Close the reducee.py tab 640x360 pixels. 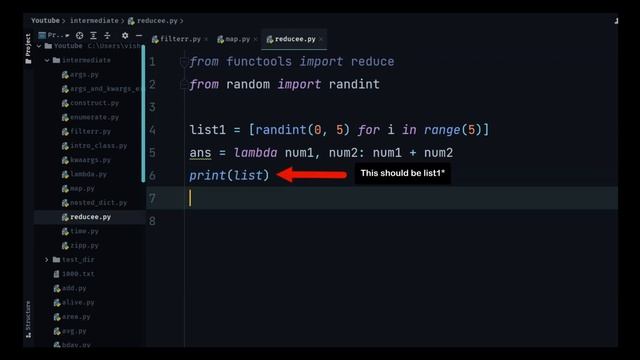tap(321, 39)
